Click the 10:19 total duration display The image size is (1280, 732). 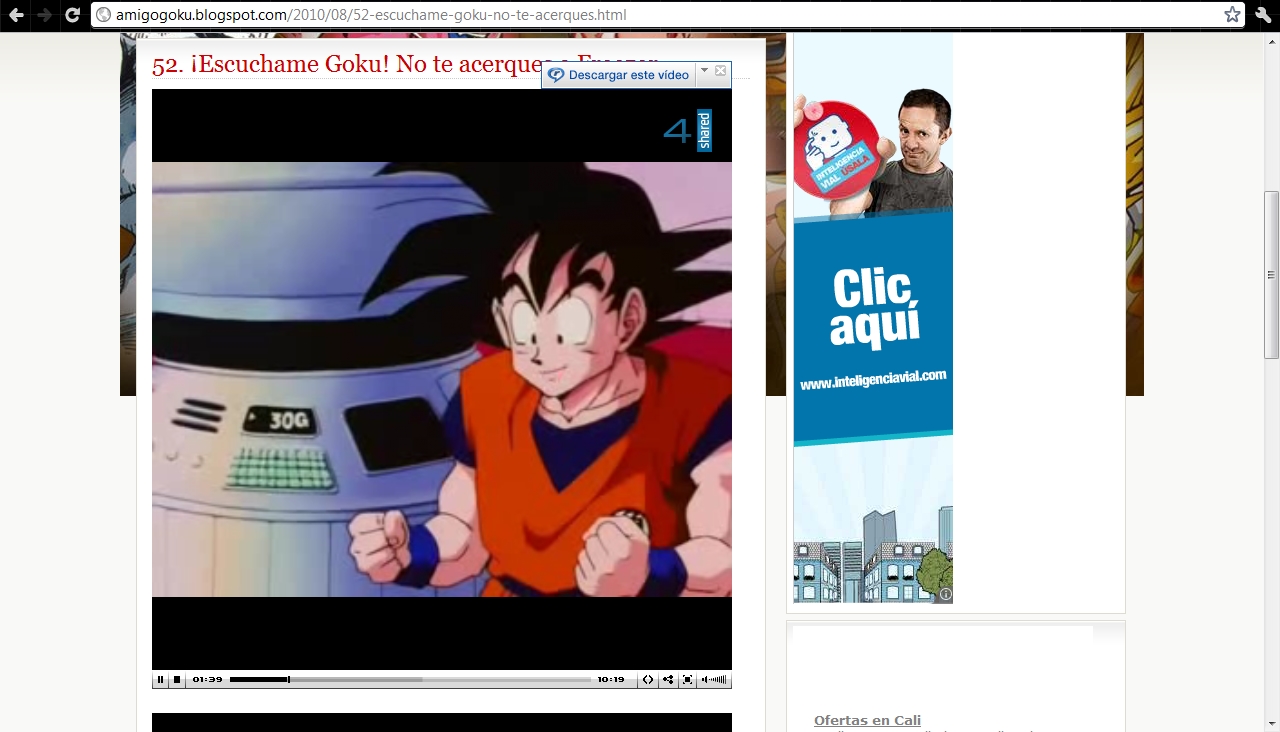pos(611,680)
